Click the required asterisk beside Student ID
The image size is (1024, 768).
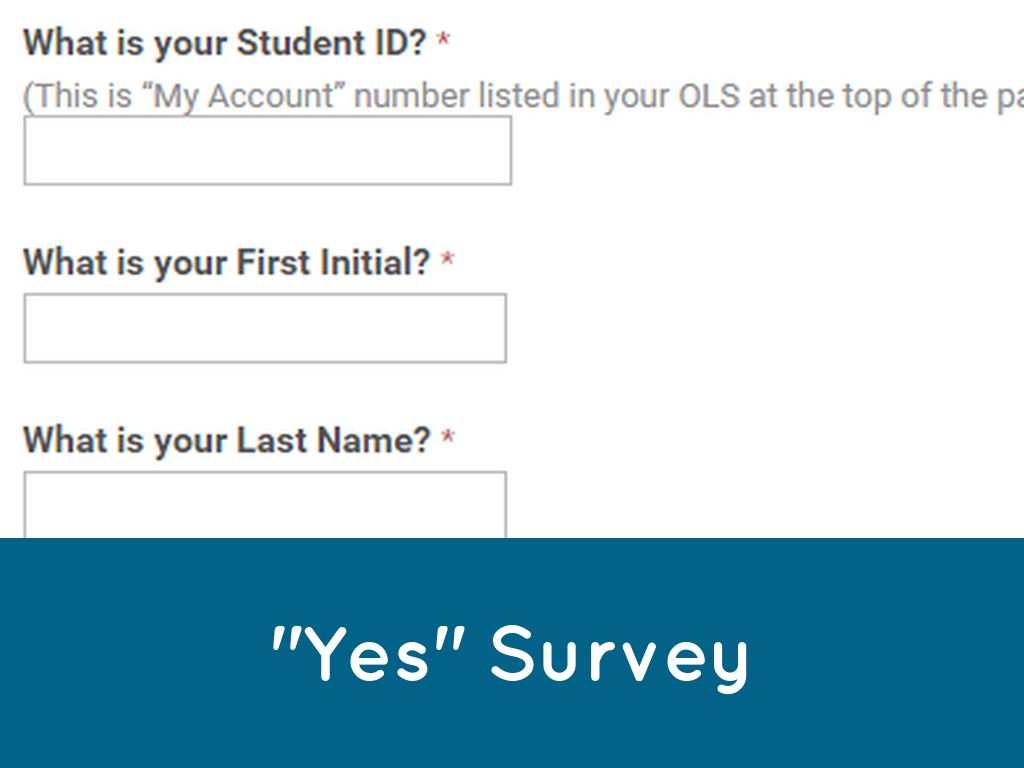pyautogui.click(x=443, y=43)
